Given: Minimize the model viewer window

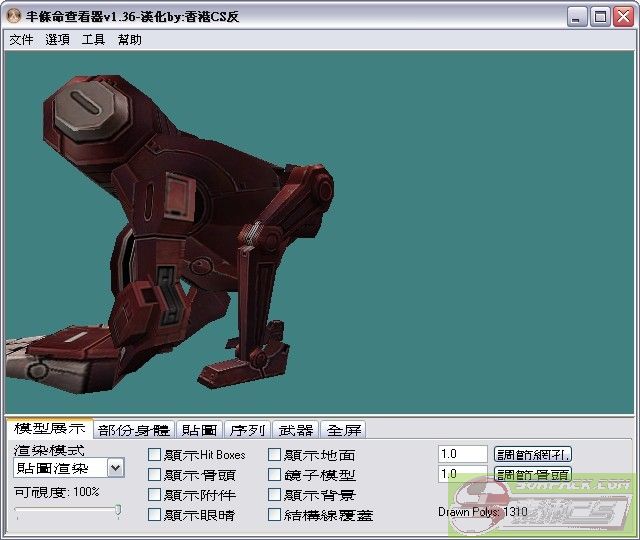Looking at the screenshot, I should coord(577,17).
